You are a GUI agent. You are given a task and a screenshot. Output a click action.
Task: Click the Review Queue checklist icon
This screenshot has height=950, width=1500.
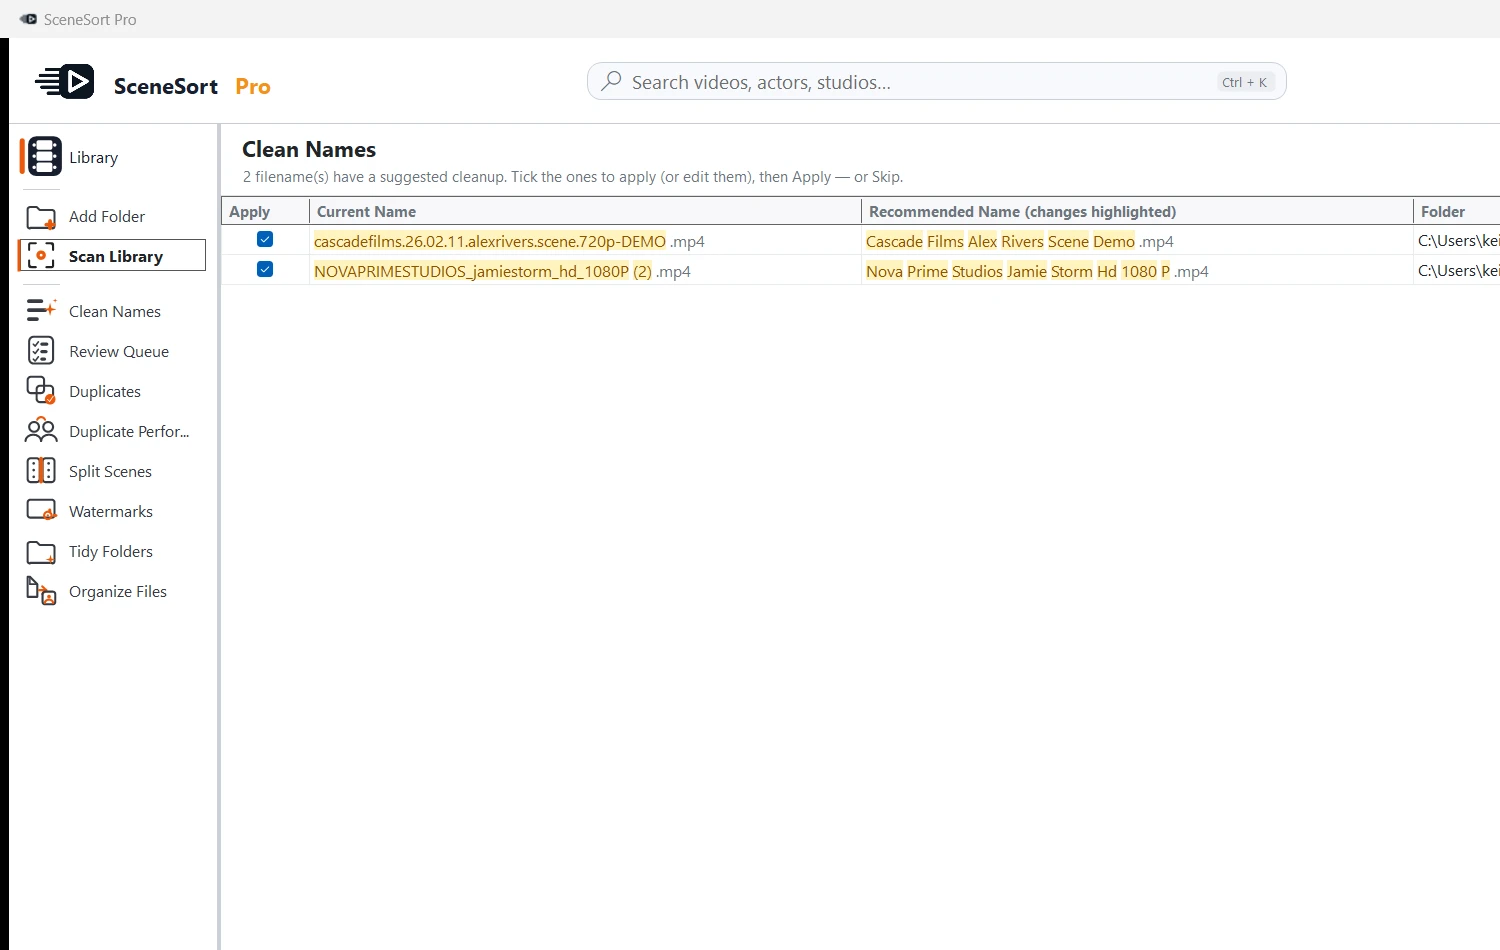41,351
